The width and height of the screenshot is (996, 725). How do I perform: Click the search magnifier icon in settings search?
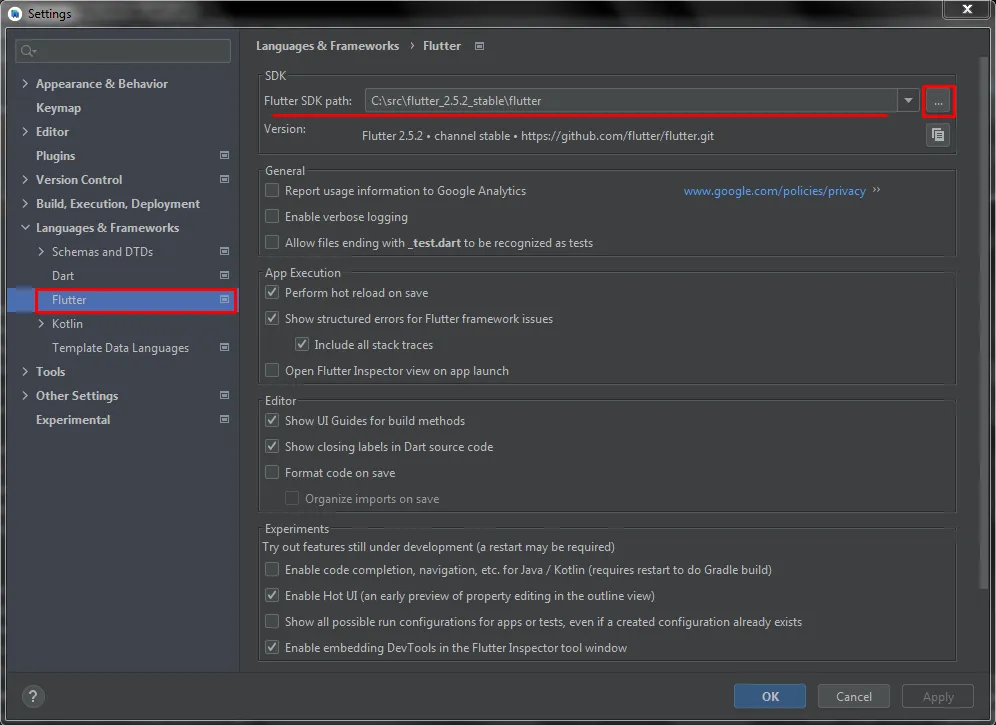(x=28, y=51)
